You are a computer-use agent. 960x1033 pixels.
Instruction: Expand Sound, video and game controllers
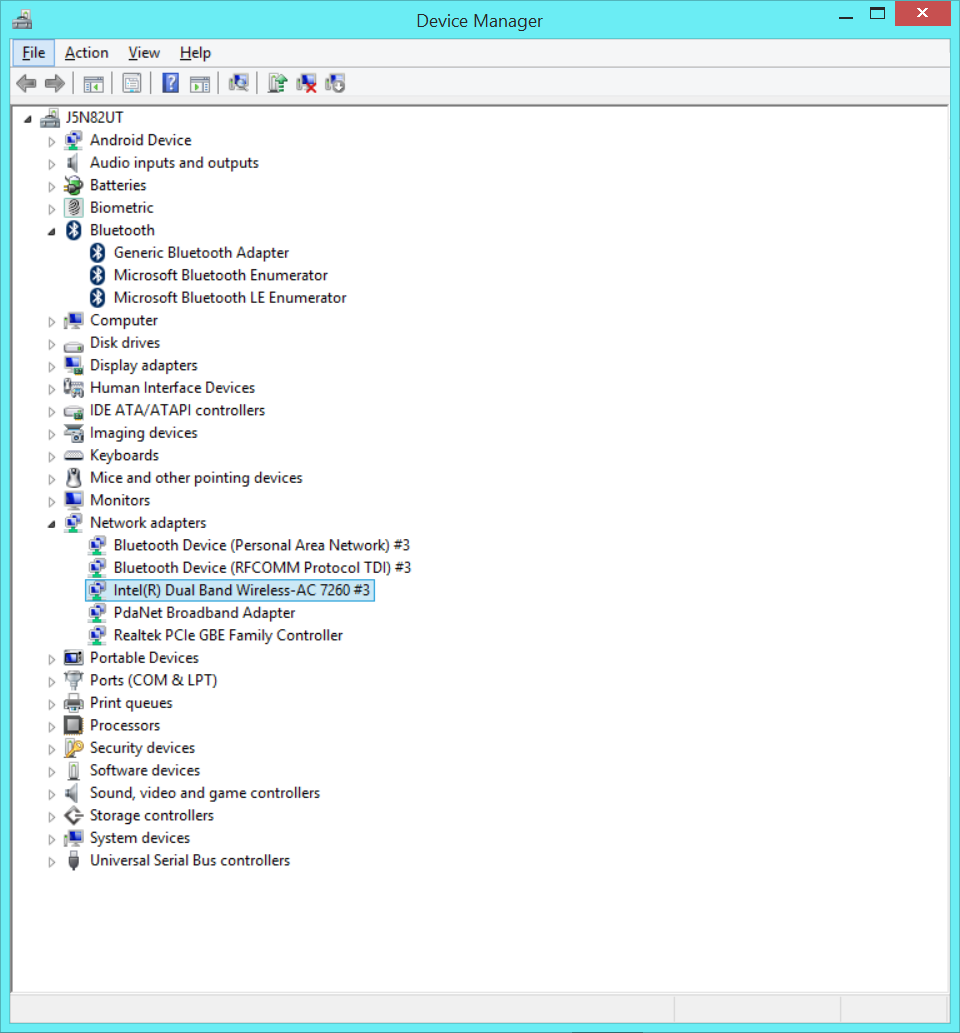[51, 794]
